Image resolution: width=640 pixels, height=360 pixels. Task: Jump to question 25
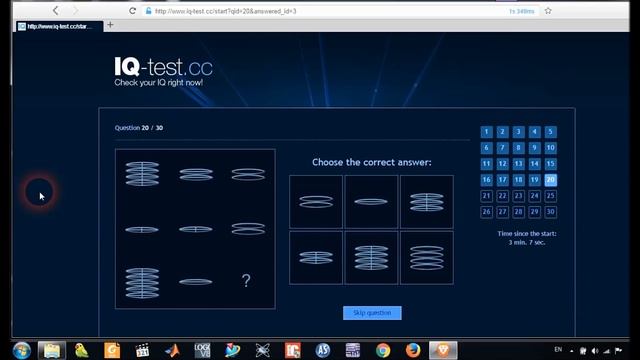coord(551,196)
